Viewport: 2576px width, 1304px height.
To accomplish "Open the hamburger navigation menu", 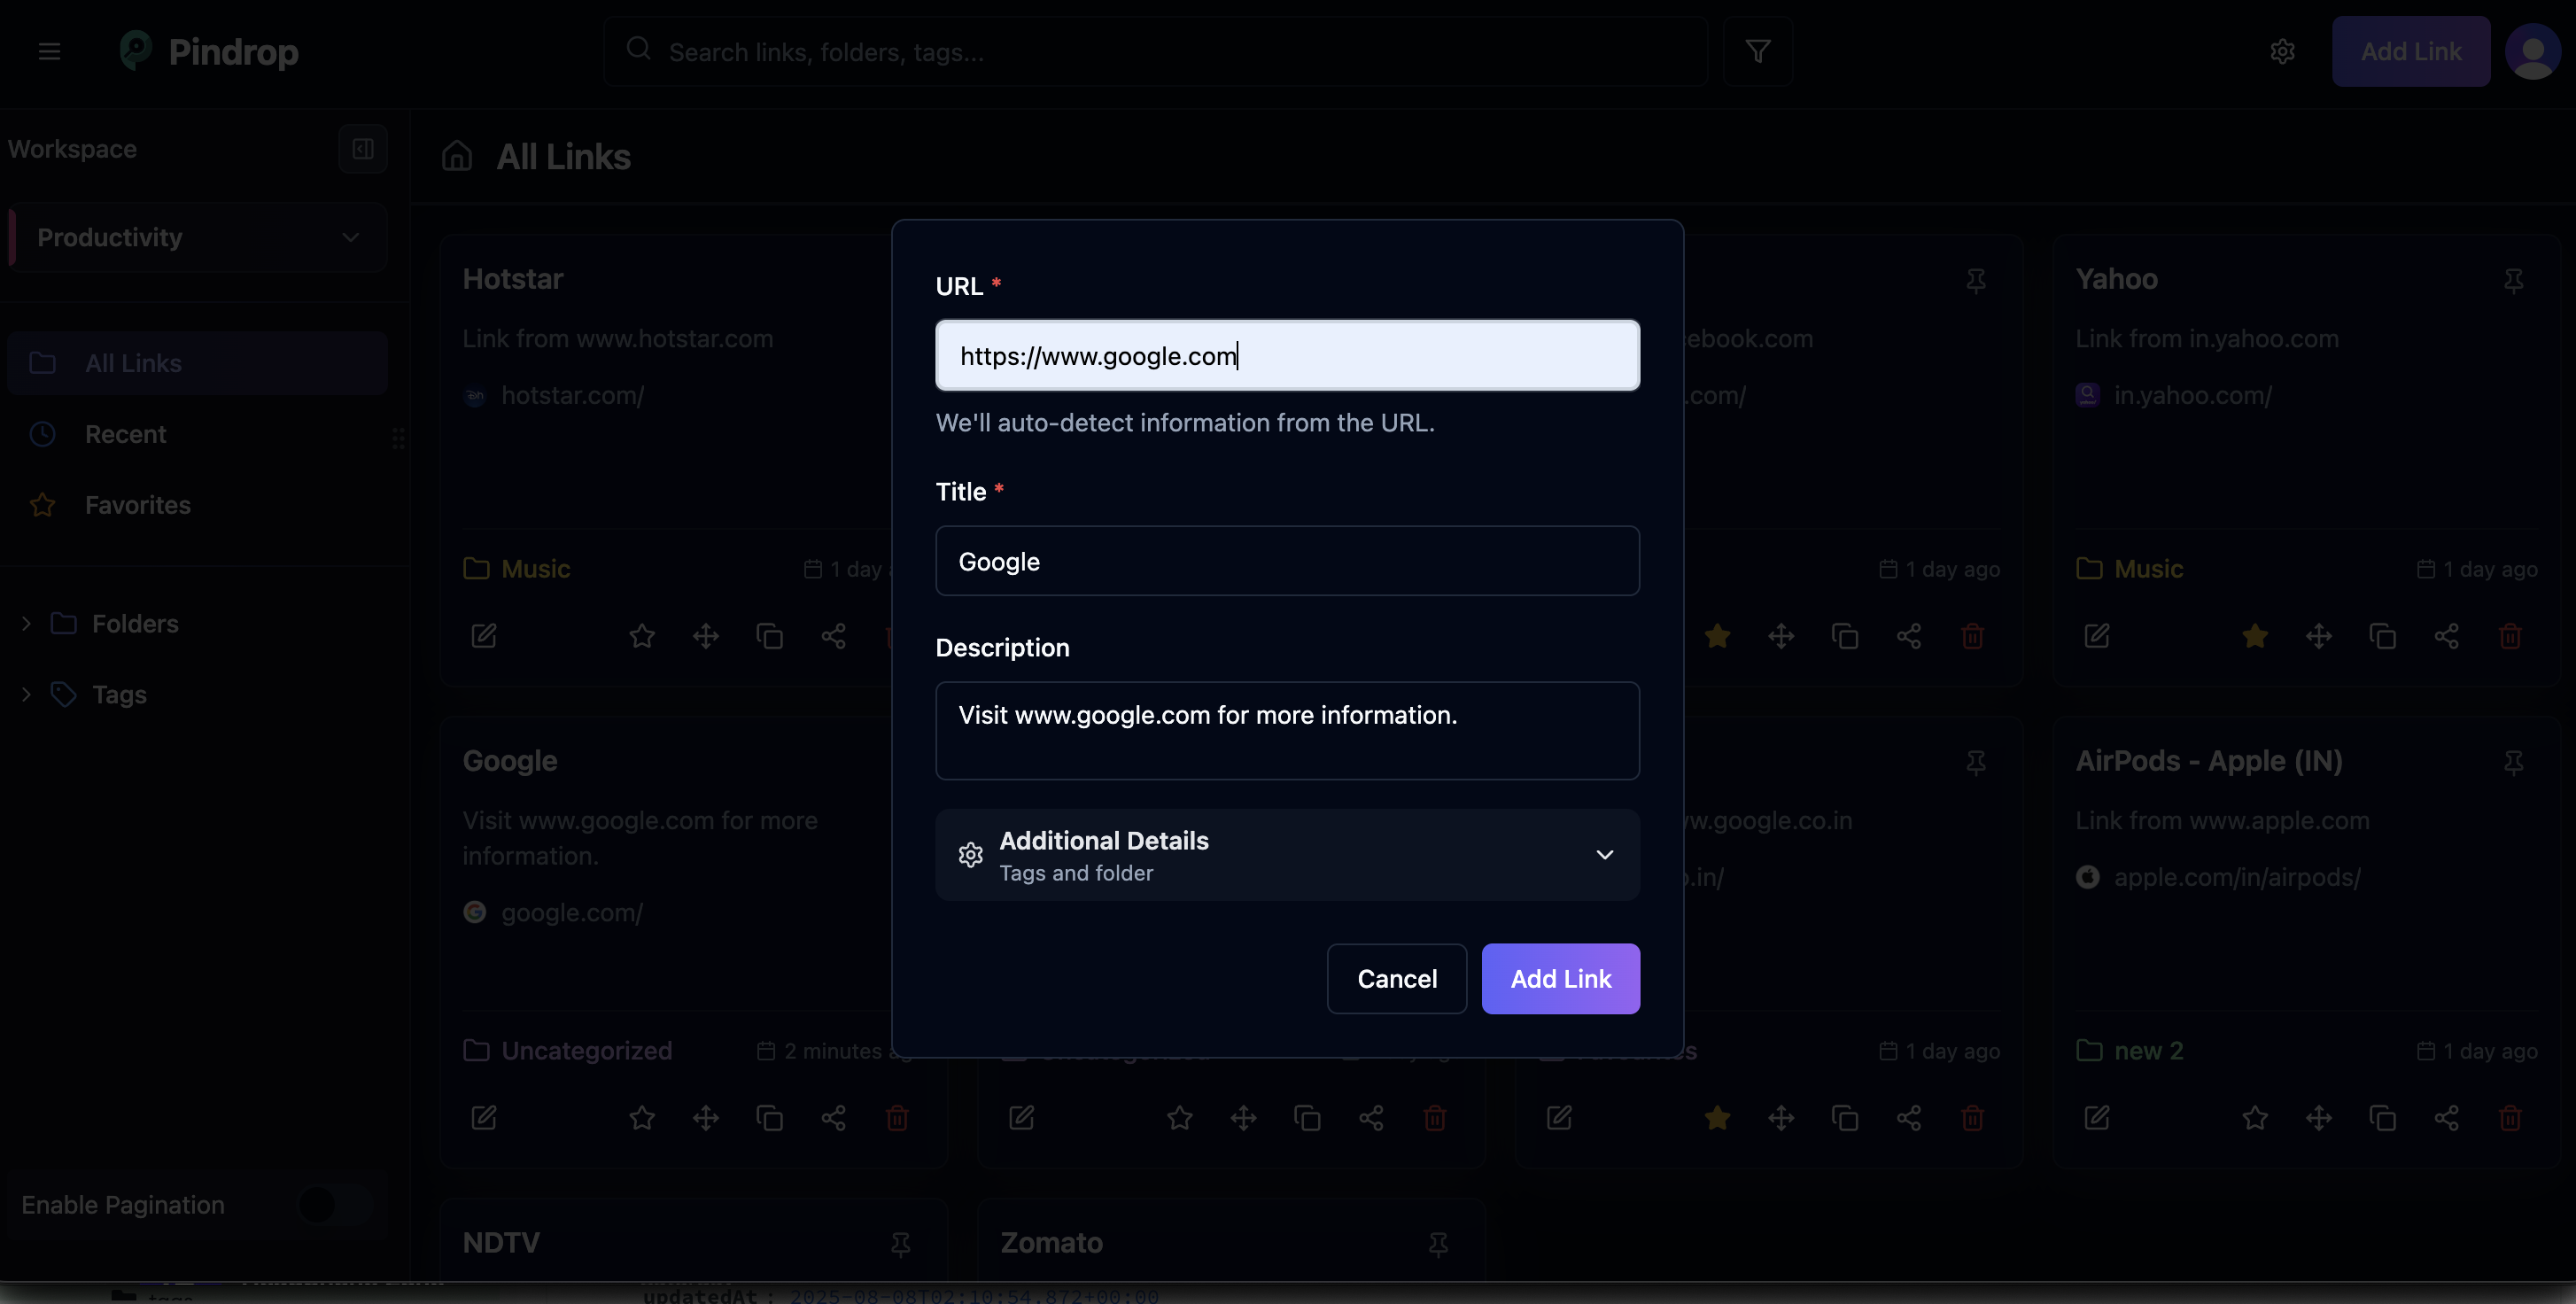I will pyautogui.click(x=49, y=51).
